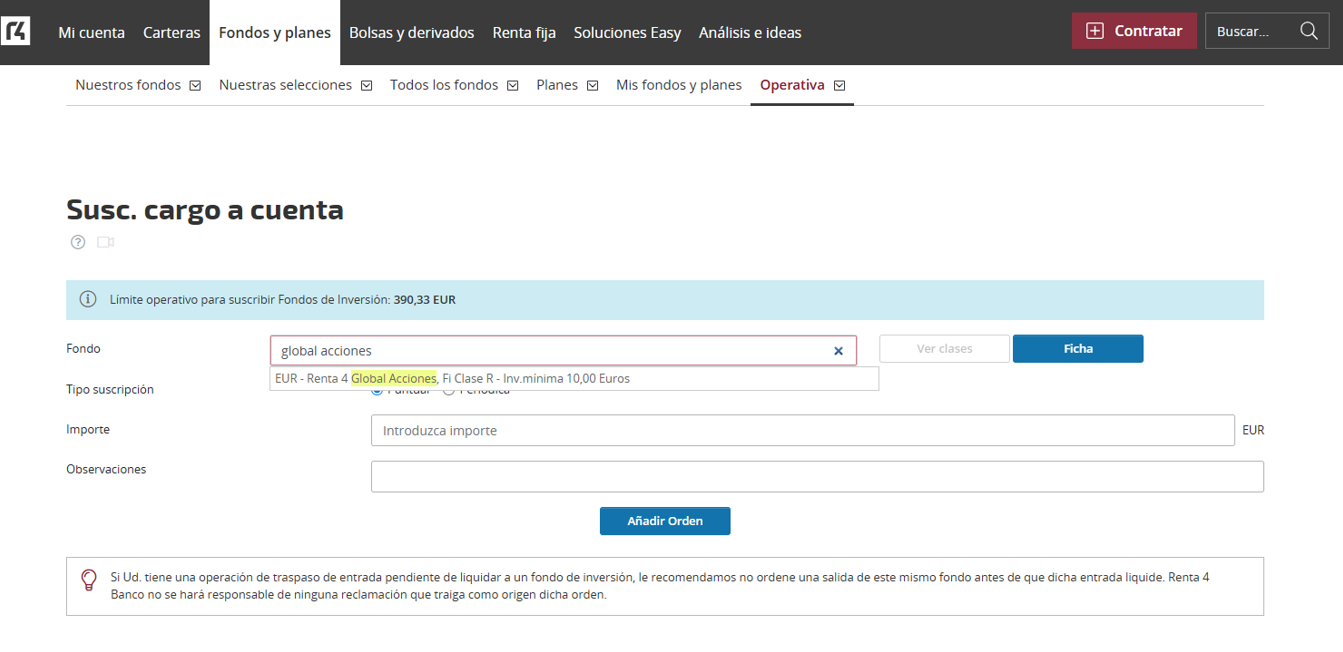Switch to the Nuestros fondos tab
Viewport: 1343px width, 652px height.
(128, 85)
